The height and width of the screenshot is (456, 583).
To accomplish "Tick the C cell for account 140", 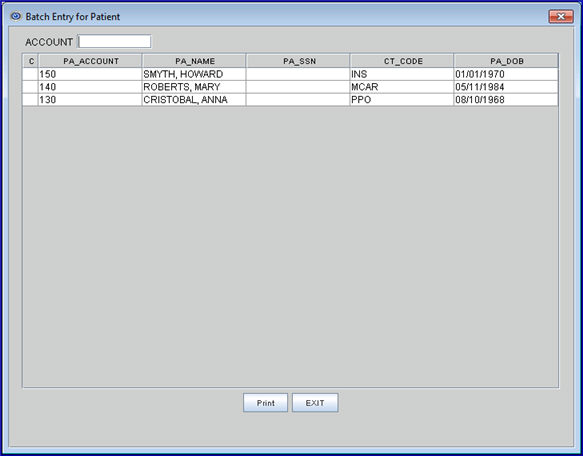I will 30,87.
